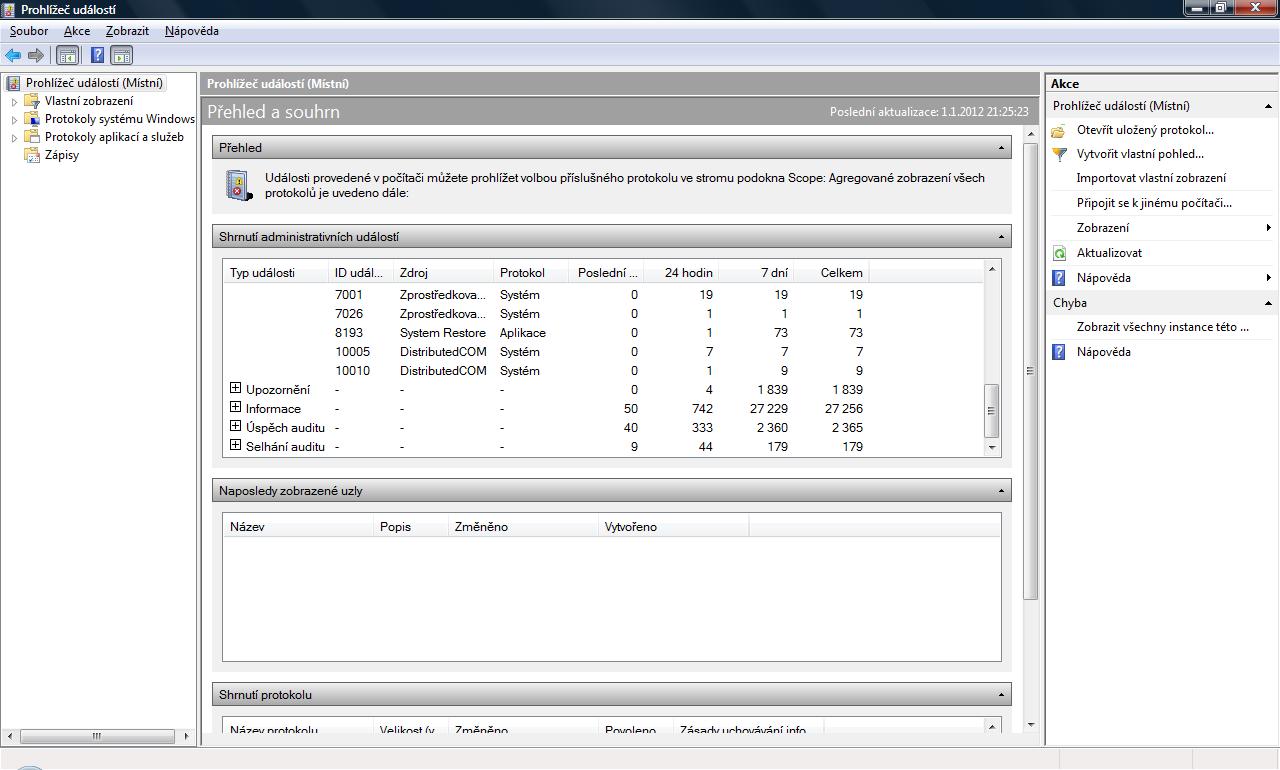Click the Otevřít uložený protokol folder icon
The height and width of the screenshot is (770, 1280).
1059,130
